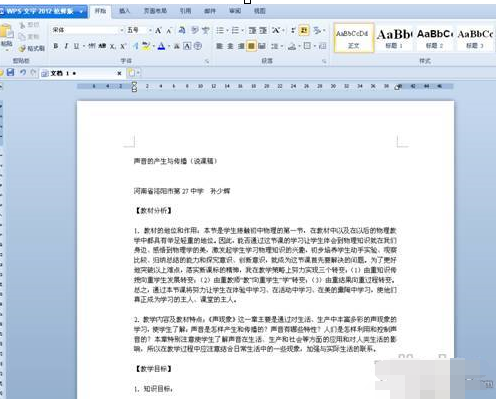The height and width of the screenshot is (399, 496).
Task: Click the Cut scissors button
Action: pyautogui.click(x=29, y=25)
